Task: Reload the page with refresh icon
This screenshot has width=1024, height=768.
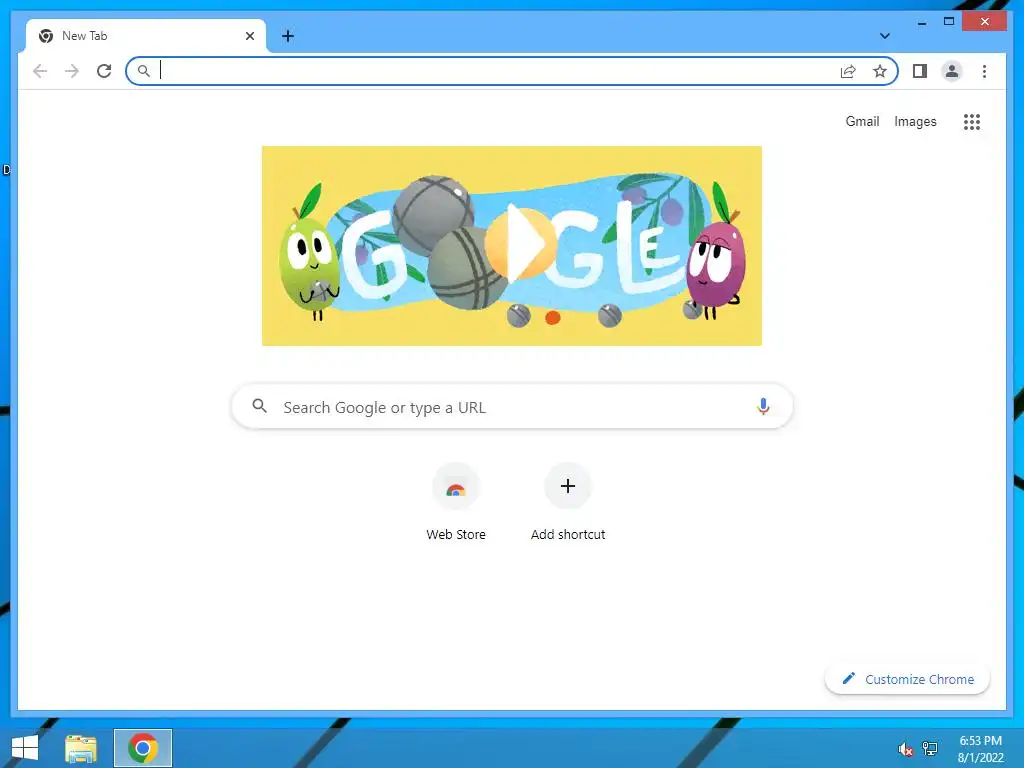Action: click(x=104, y=71)
